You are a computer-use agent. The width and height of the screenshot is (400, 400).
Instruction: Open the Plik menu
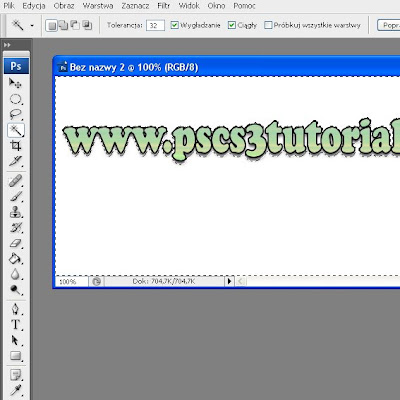(9, 6)
